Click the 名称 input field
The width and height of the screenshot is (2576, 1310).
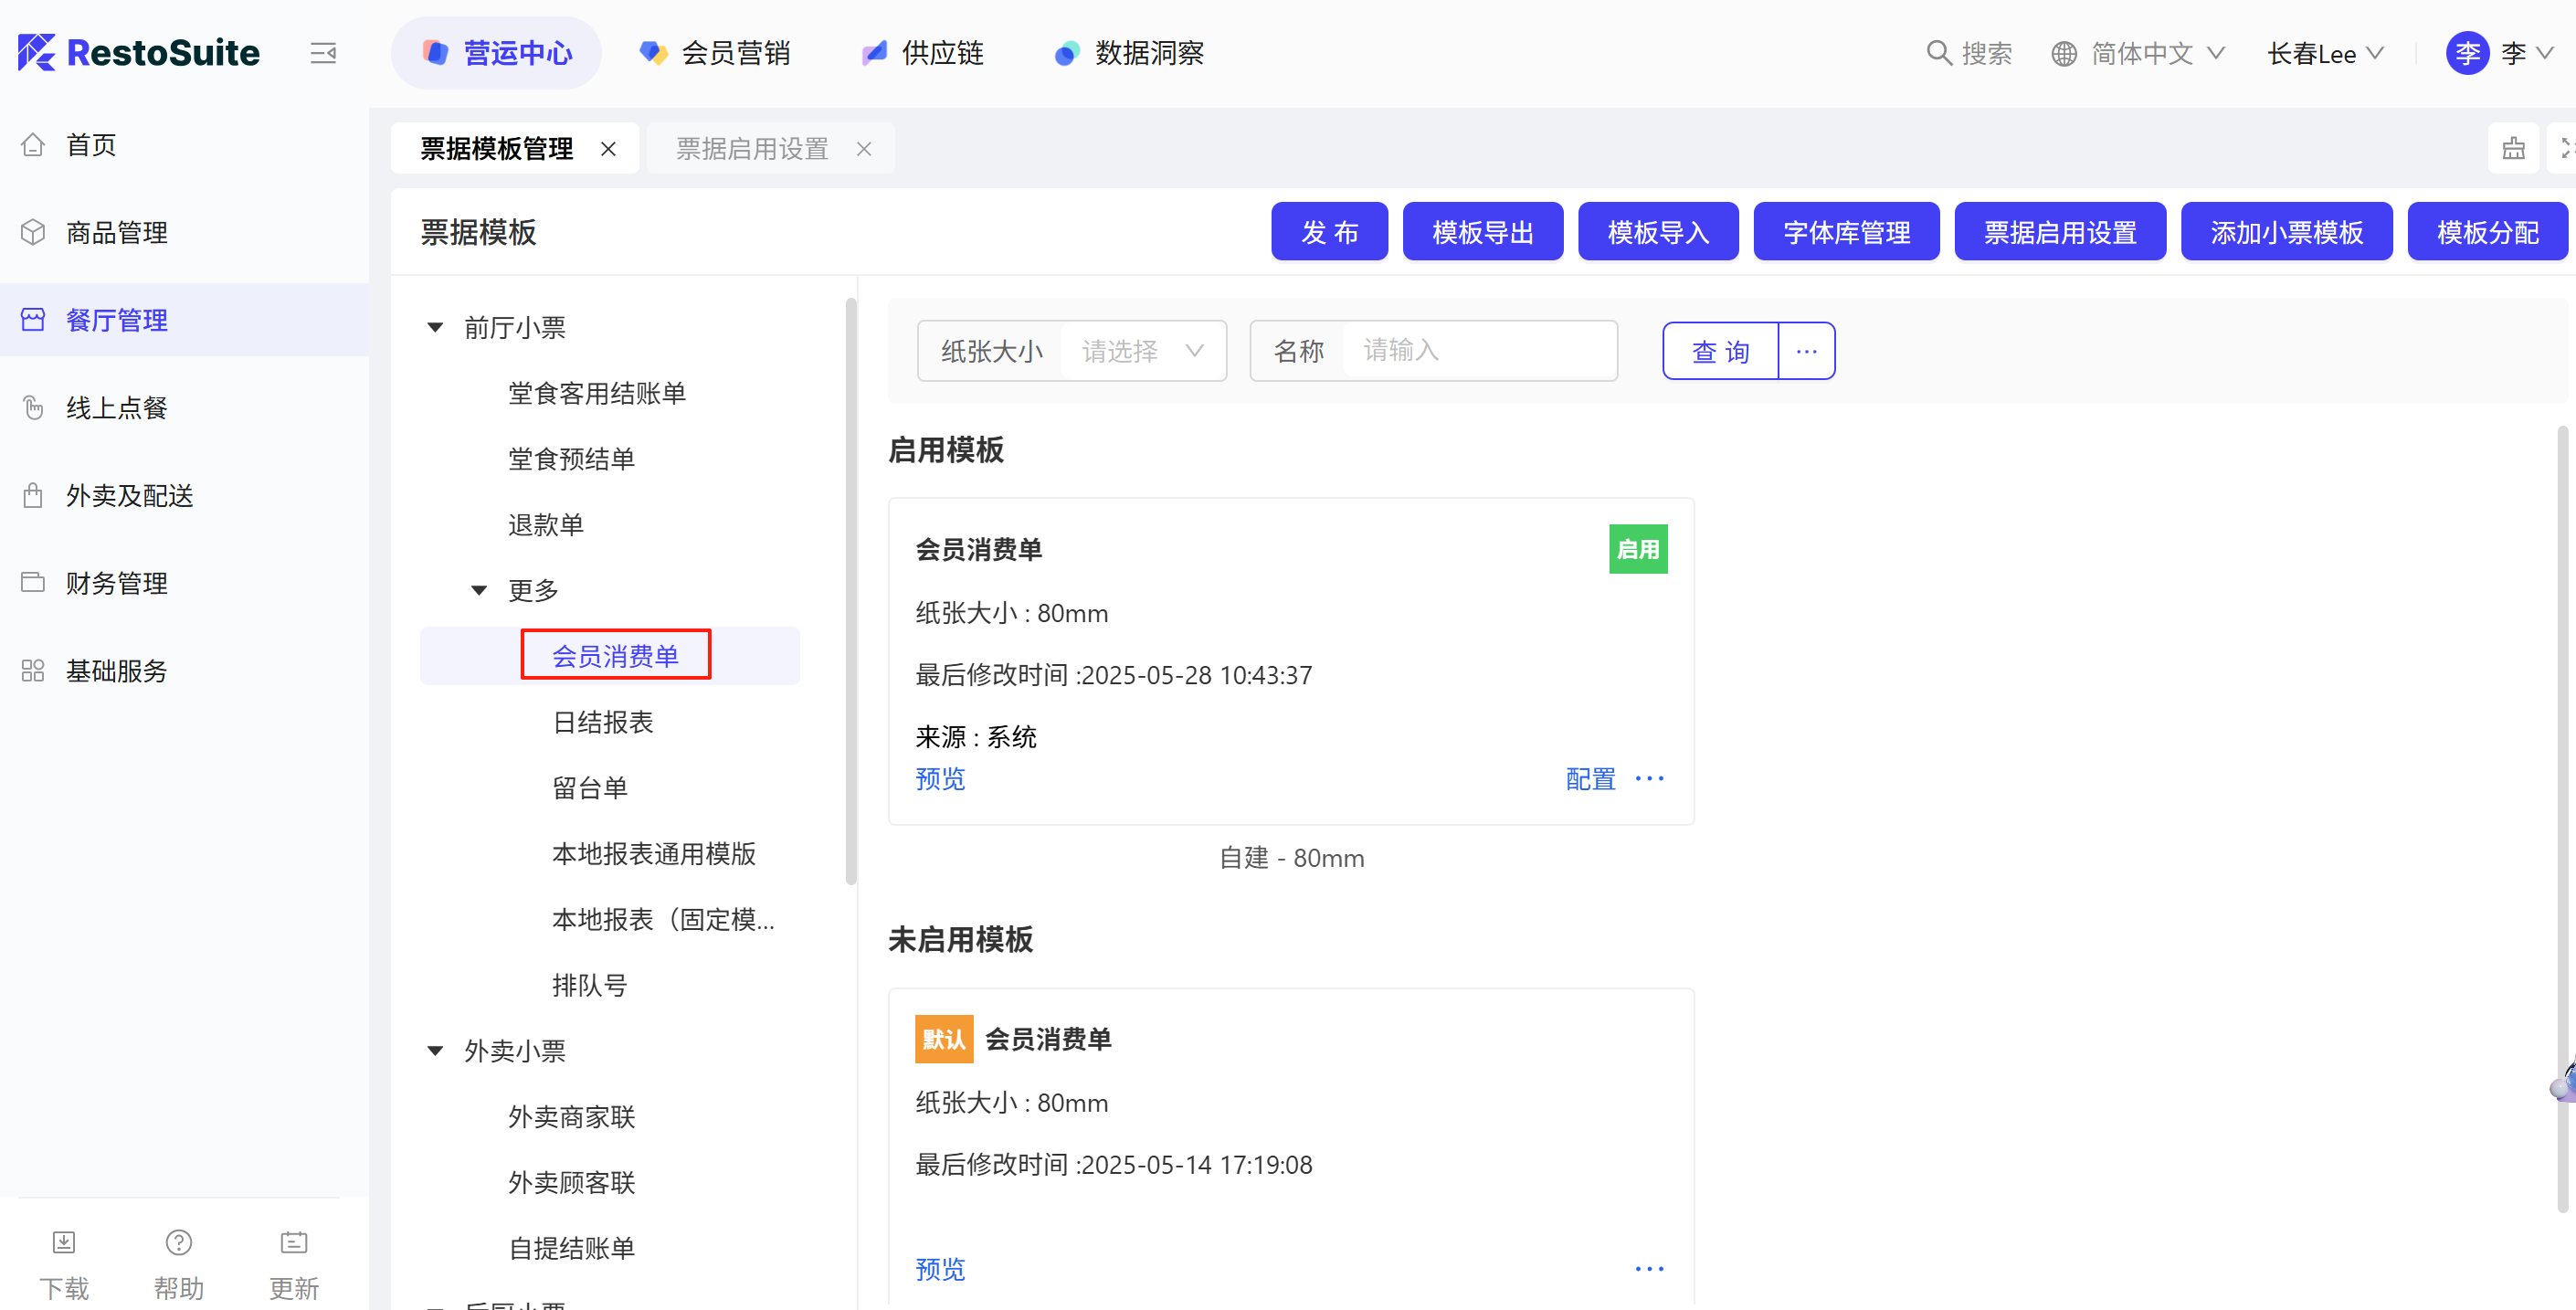[x=1478, y=351]
